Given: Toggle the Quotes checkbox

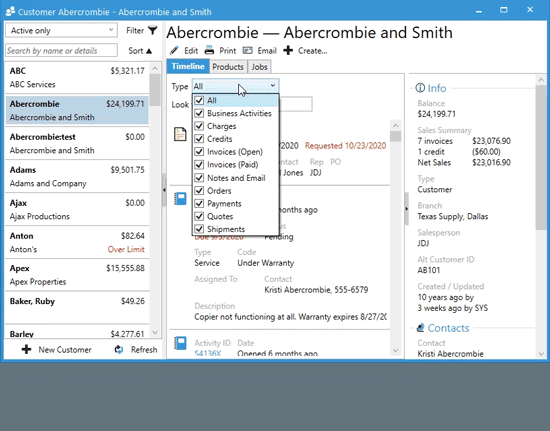Looking at the screenshot, I should (199, 216).
